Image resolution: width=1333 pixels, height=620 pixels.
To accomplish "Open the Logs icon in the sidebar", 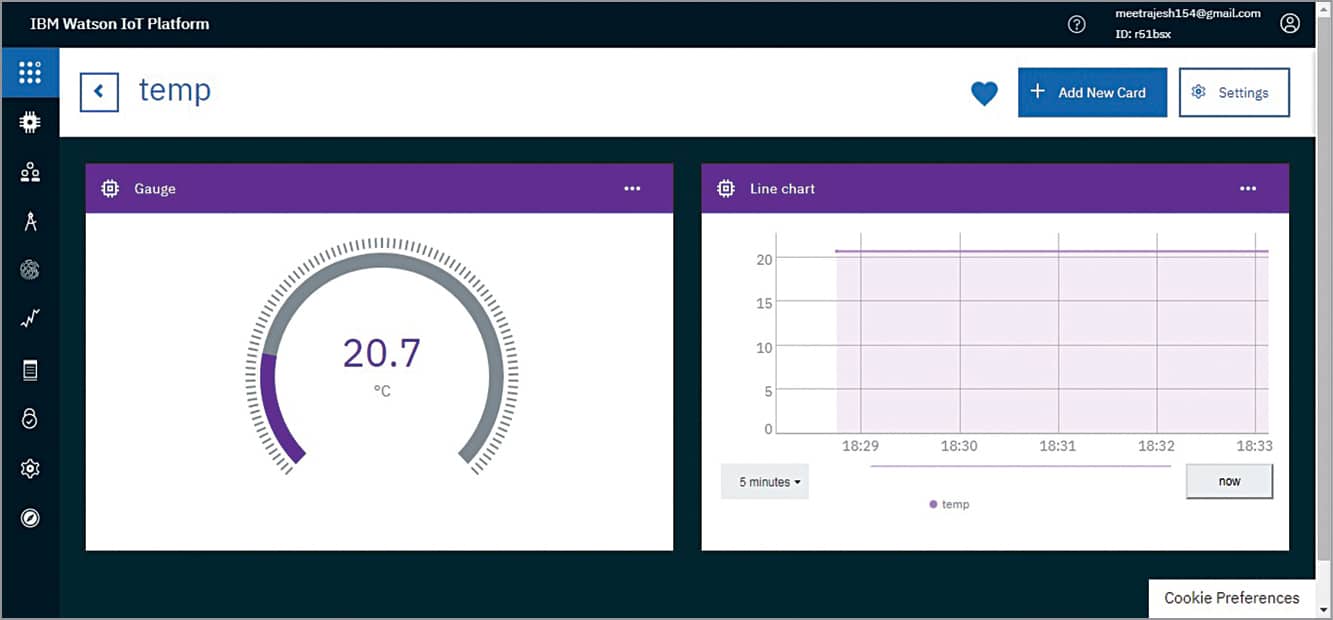I will click(x=30, y=369).
